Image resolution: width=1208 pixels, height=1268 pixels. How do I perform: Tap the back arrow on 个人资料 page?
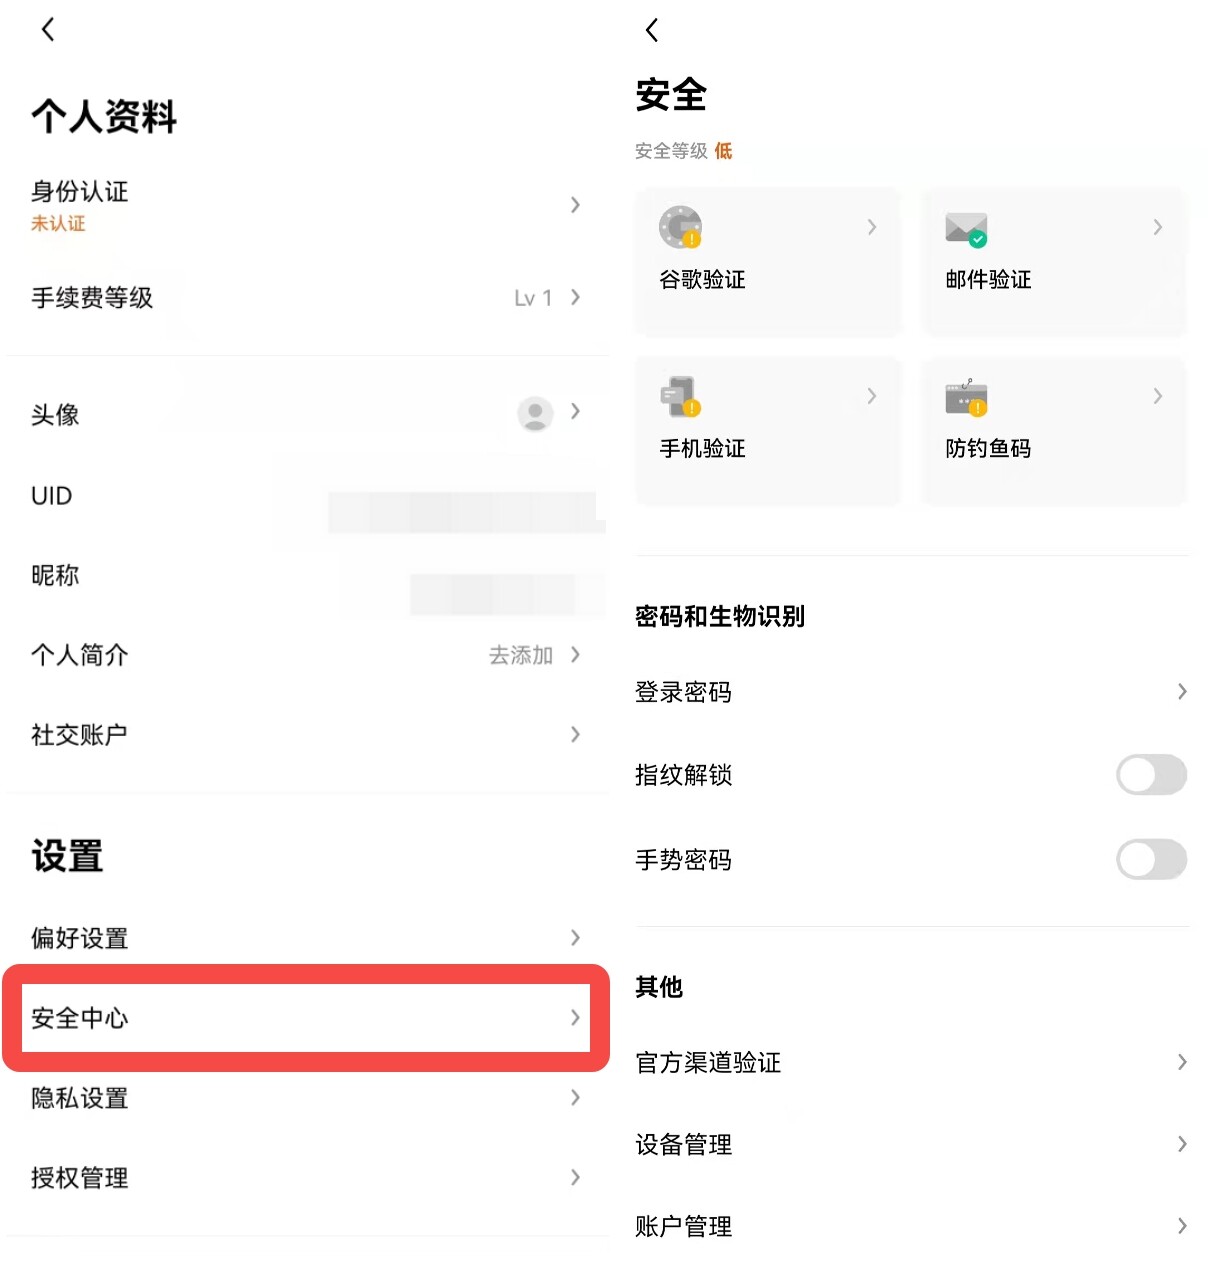[x=47, y=29]
